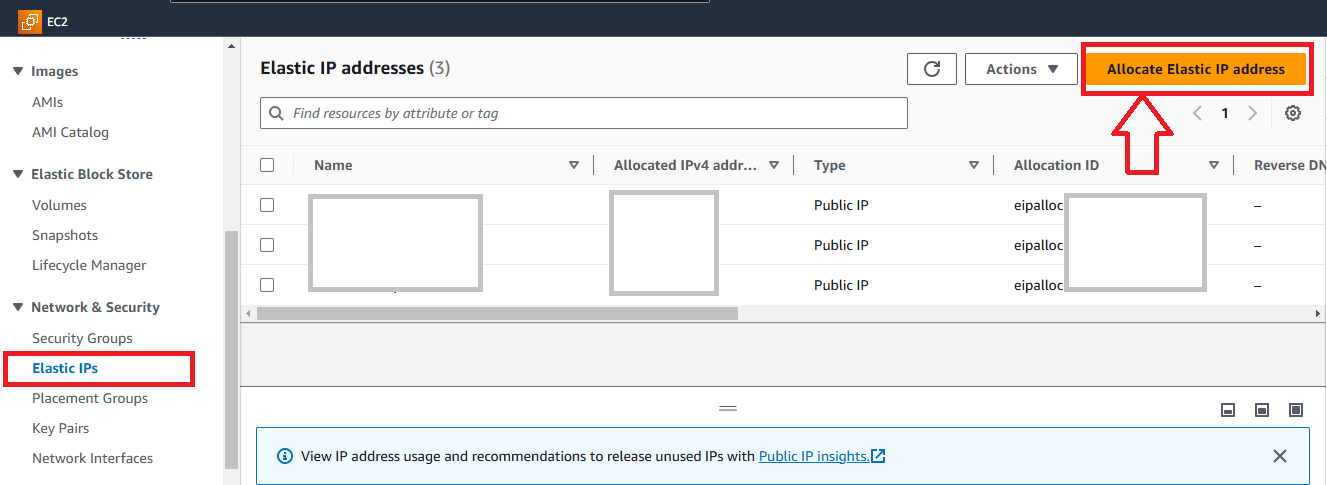Open Network Interfaces in the sidebar
The width and height of the screenshot is (1327, 485).
pyautogui.click(x=92, y=458)
